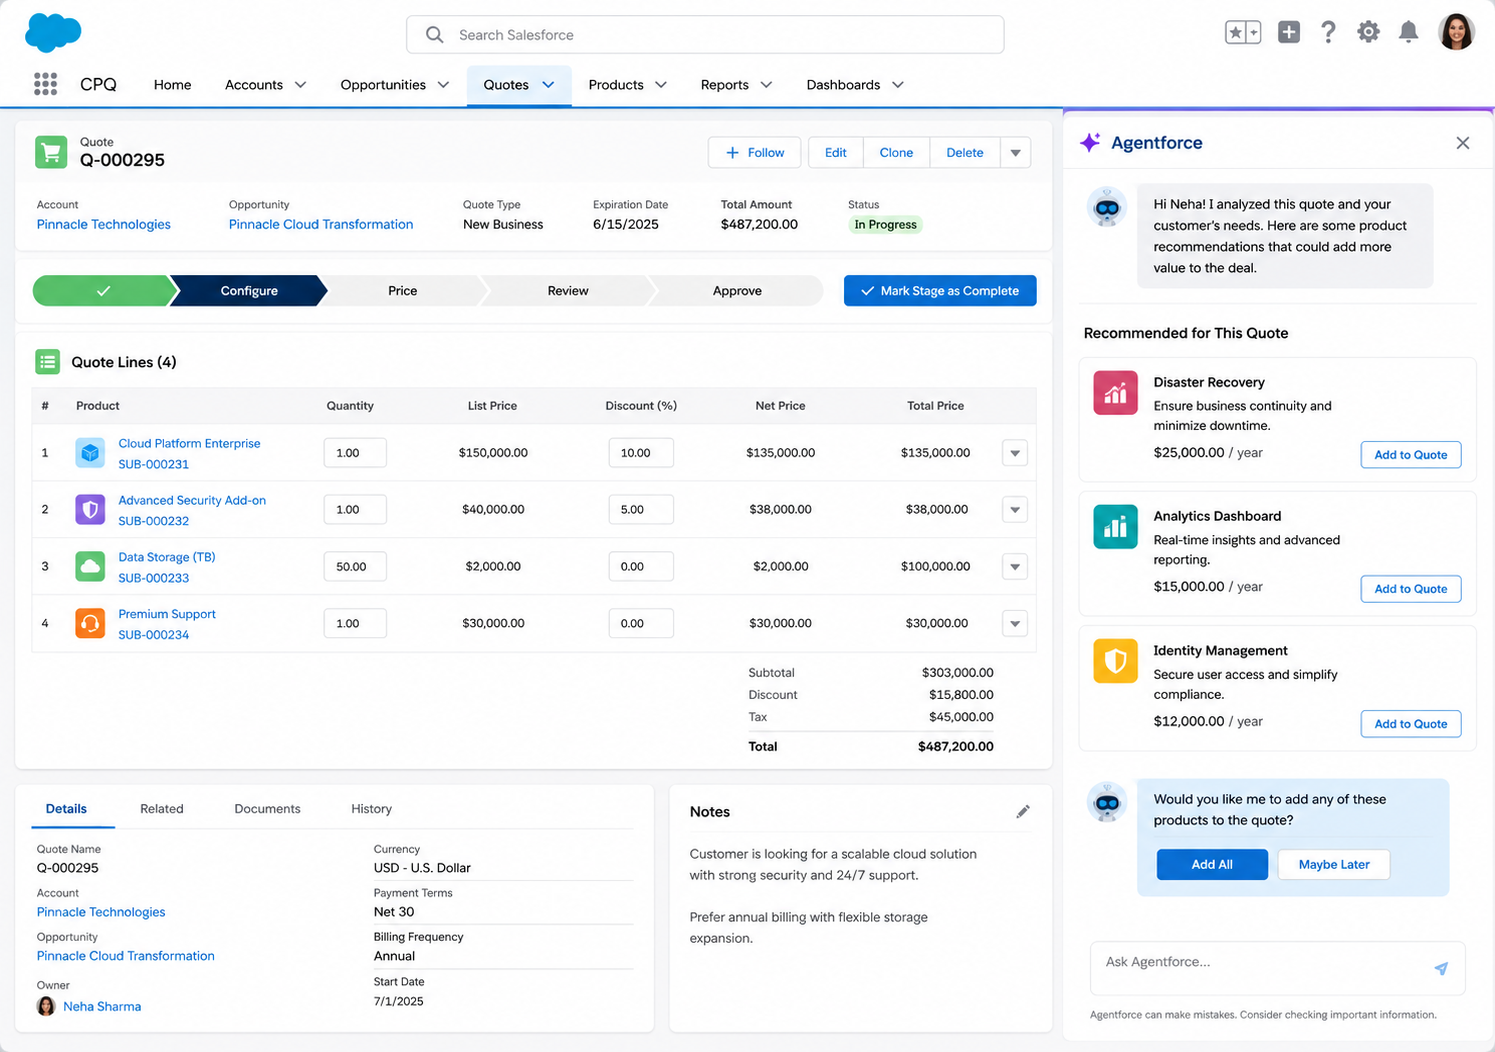The image size is (1495, 1052).
Task: Open Pinnacle Cloud Transformation link in header
Action: click(x=321, y=224)
